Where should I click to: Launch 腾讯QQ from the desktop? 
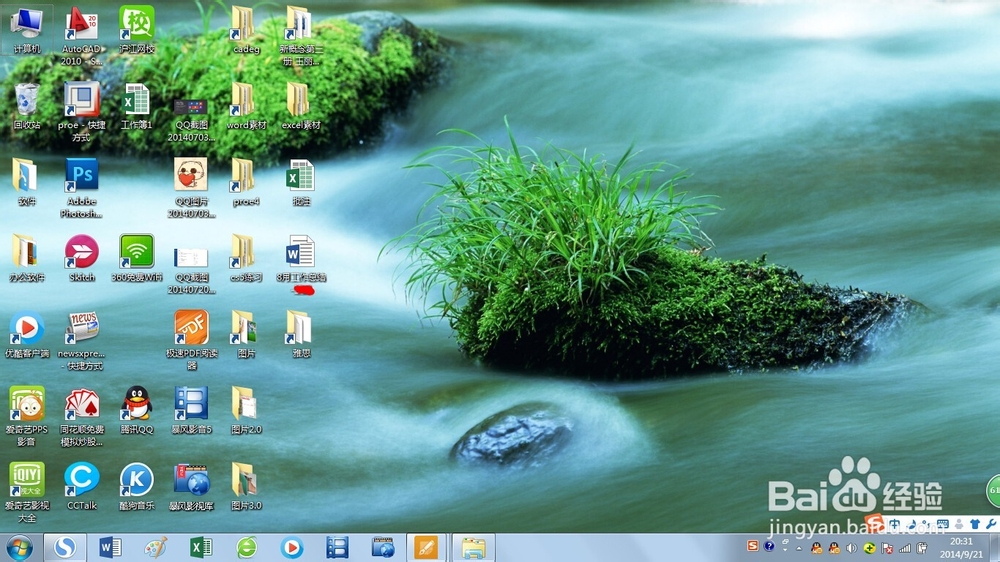click(136, 410)
